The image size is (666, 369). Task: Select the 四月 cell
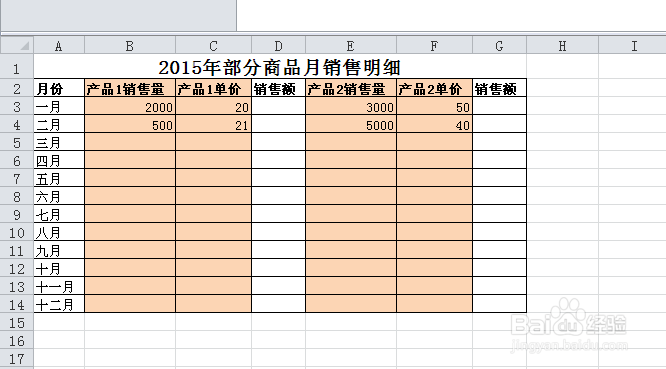coord(59,160)
